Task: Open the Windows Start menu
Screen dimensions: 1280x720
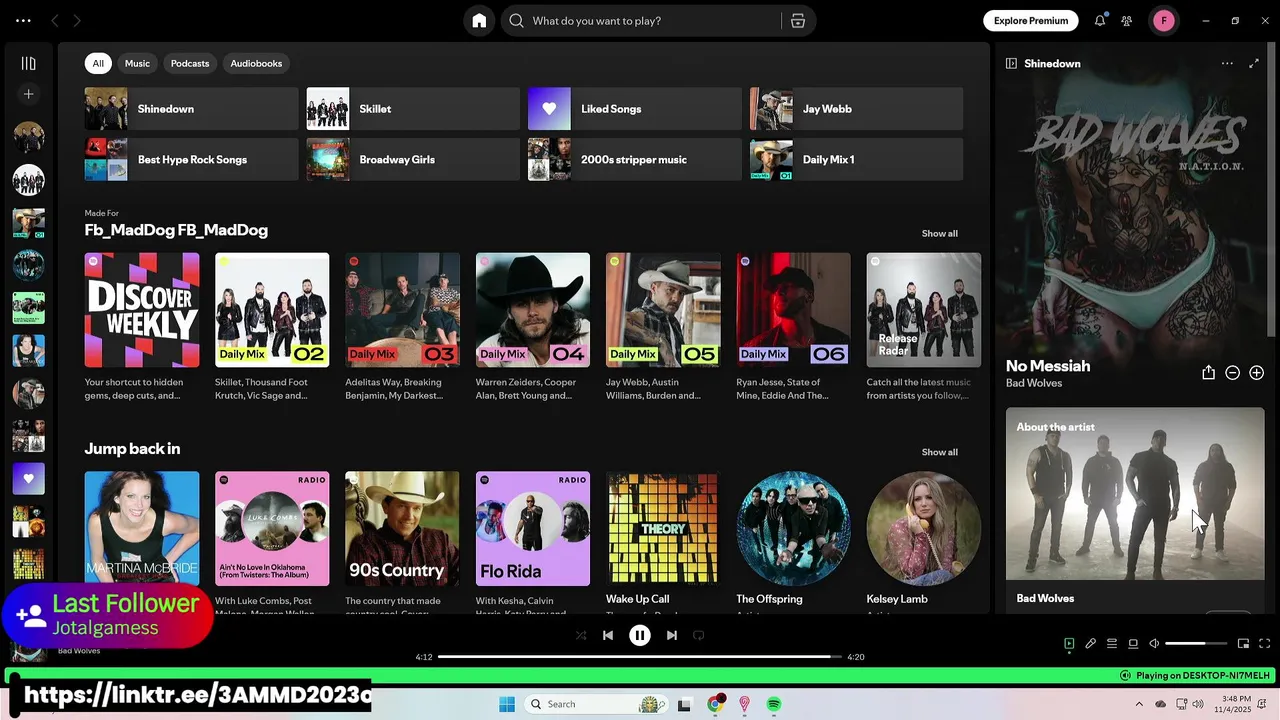Action: [x=507, y=704]
